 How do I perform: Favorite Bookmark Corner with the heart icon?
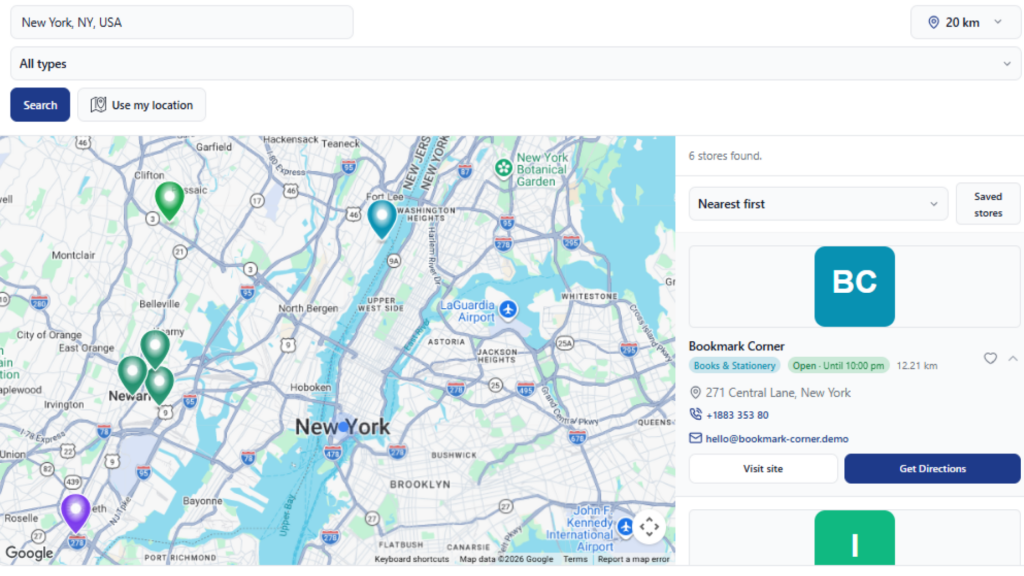990,358
